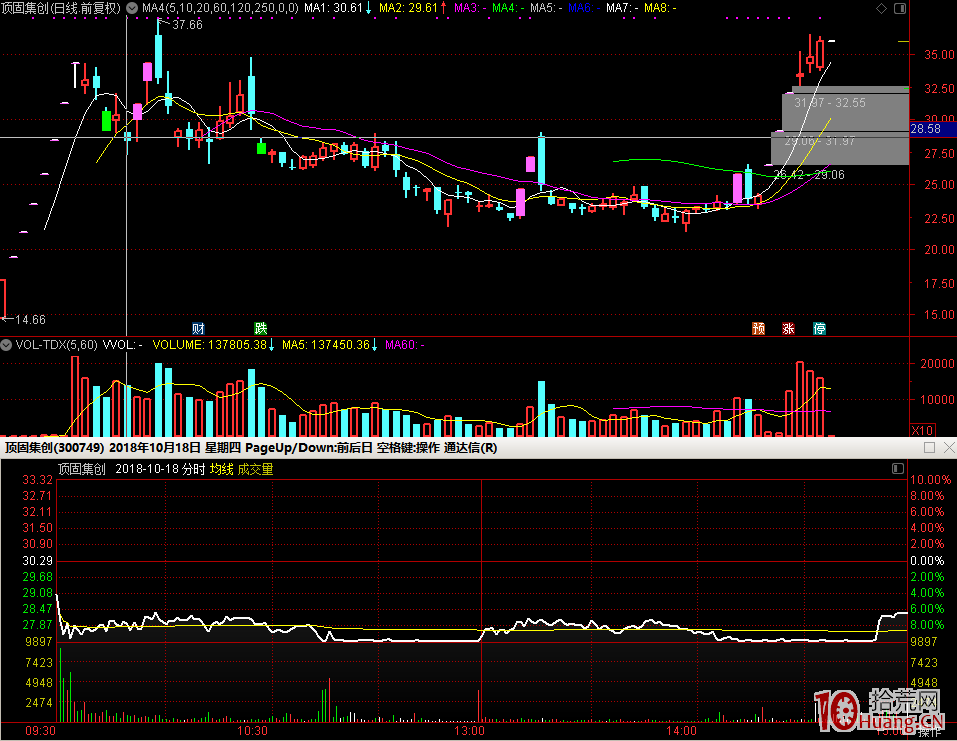
Task: Open the VOL-TDX indicator dropdown arrow
Action: [8, 345]
